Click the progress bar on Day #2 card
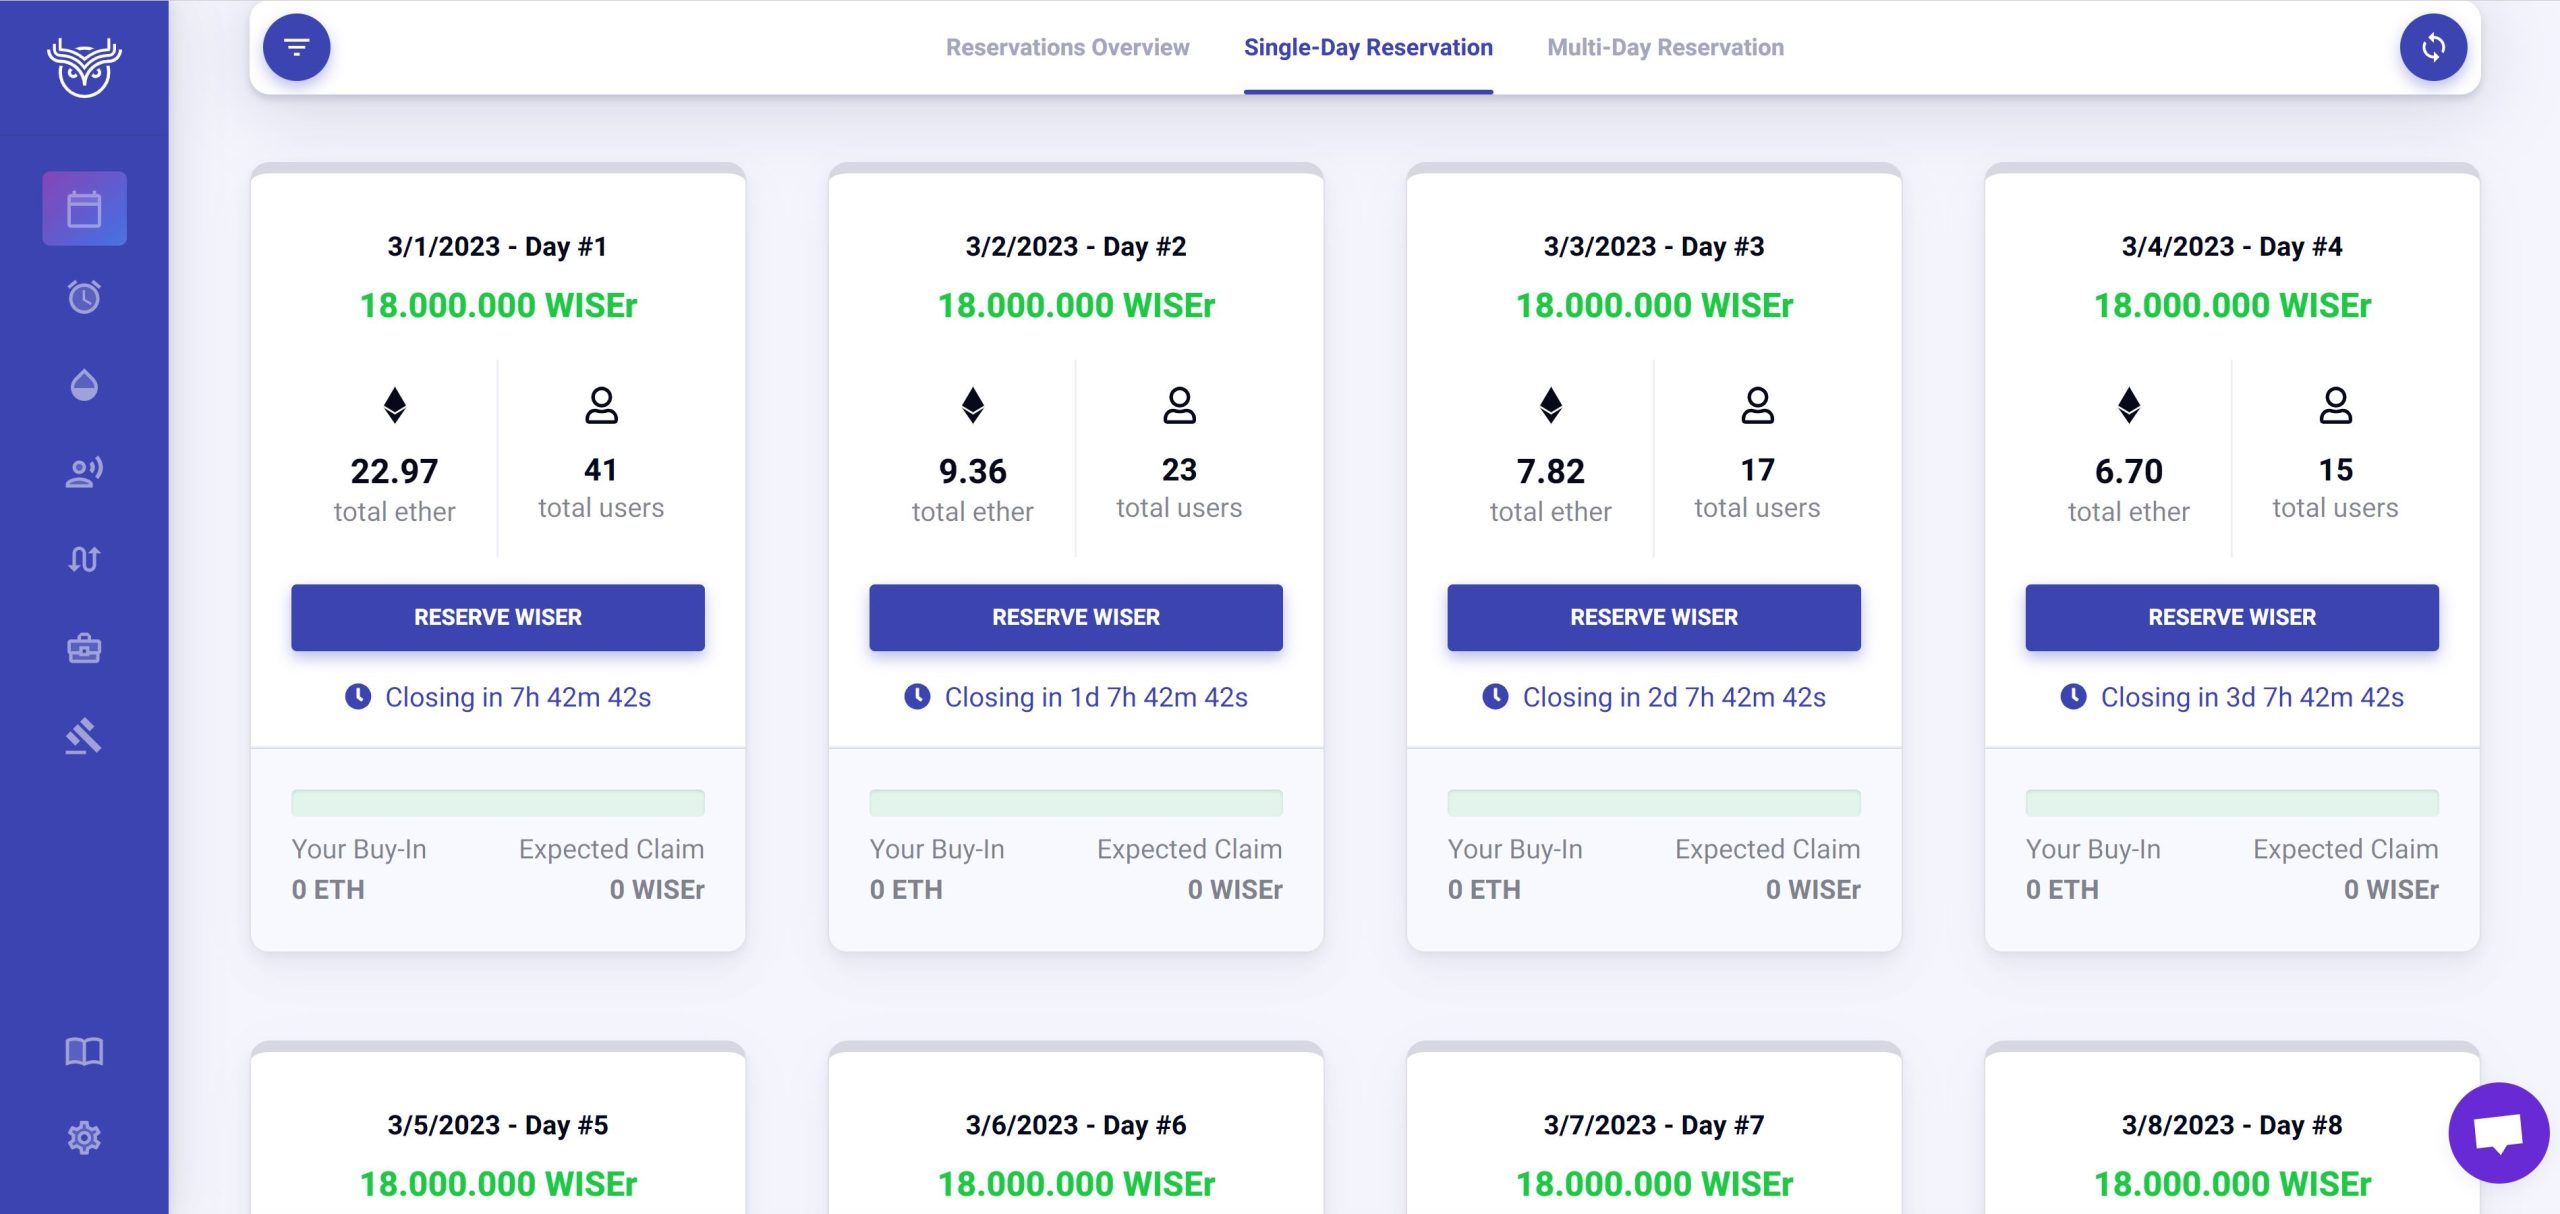Image resolution: width=2560 pixels, height=1214 pixels. [x=1075, y=802]
